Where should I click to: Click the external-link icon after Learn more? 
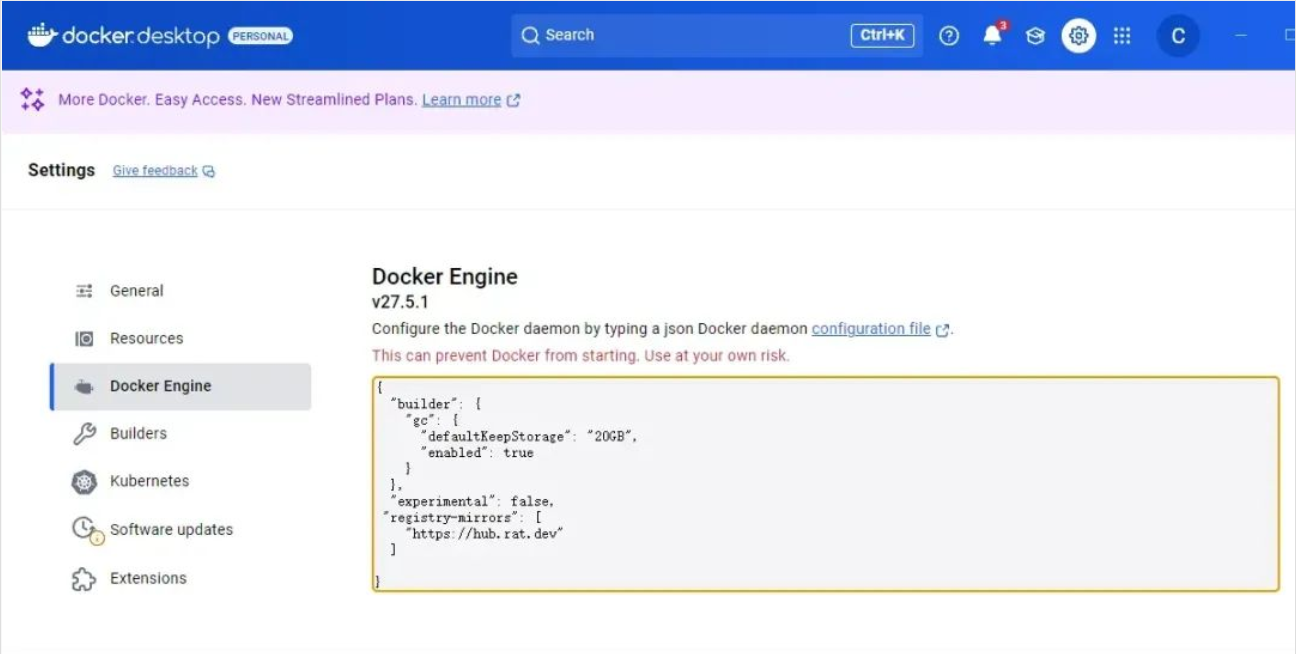[513, 100]
